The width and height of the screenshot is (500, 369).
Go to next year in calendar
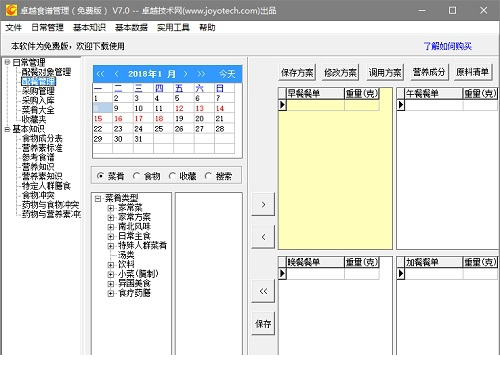click(x=201, y=74)
